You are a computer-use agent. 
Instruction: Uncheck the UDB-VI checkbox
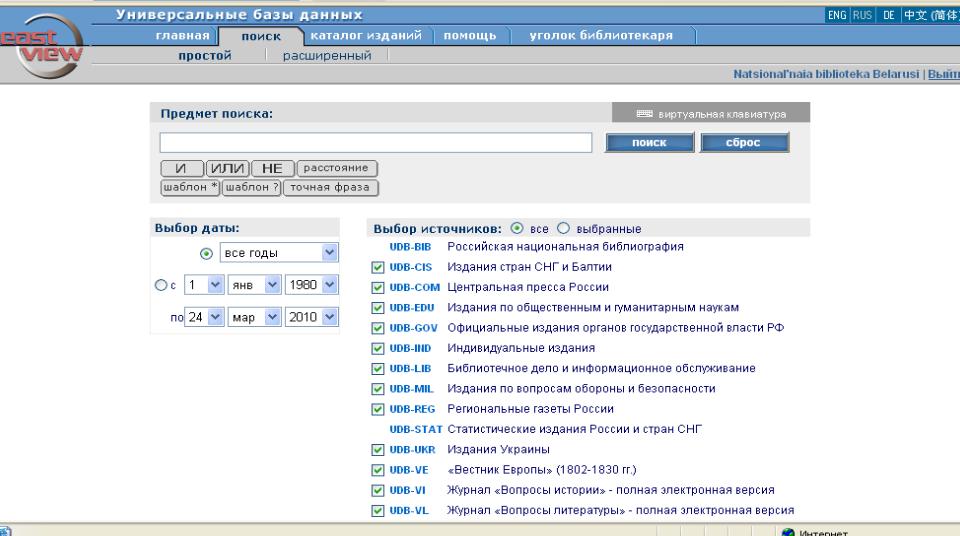(378, 490)
